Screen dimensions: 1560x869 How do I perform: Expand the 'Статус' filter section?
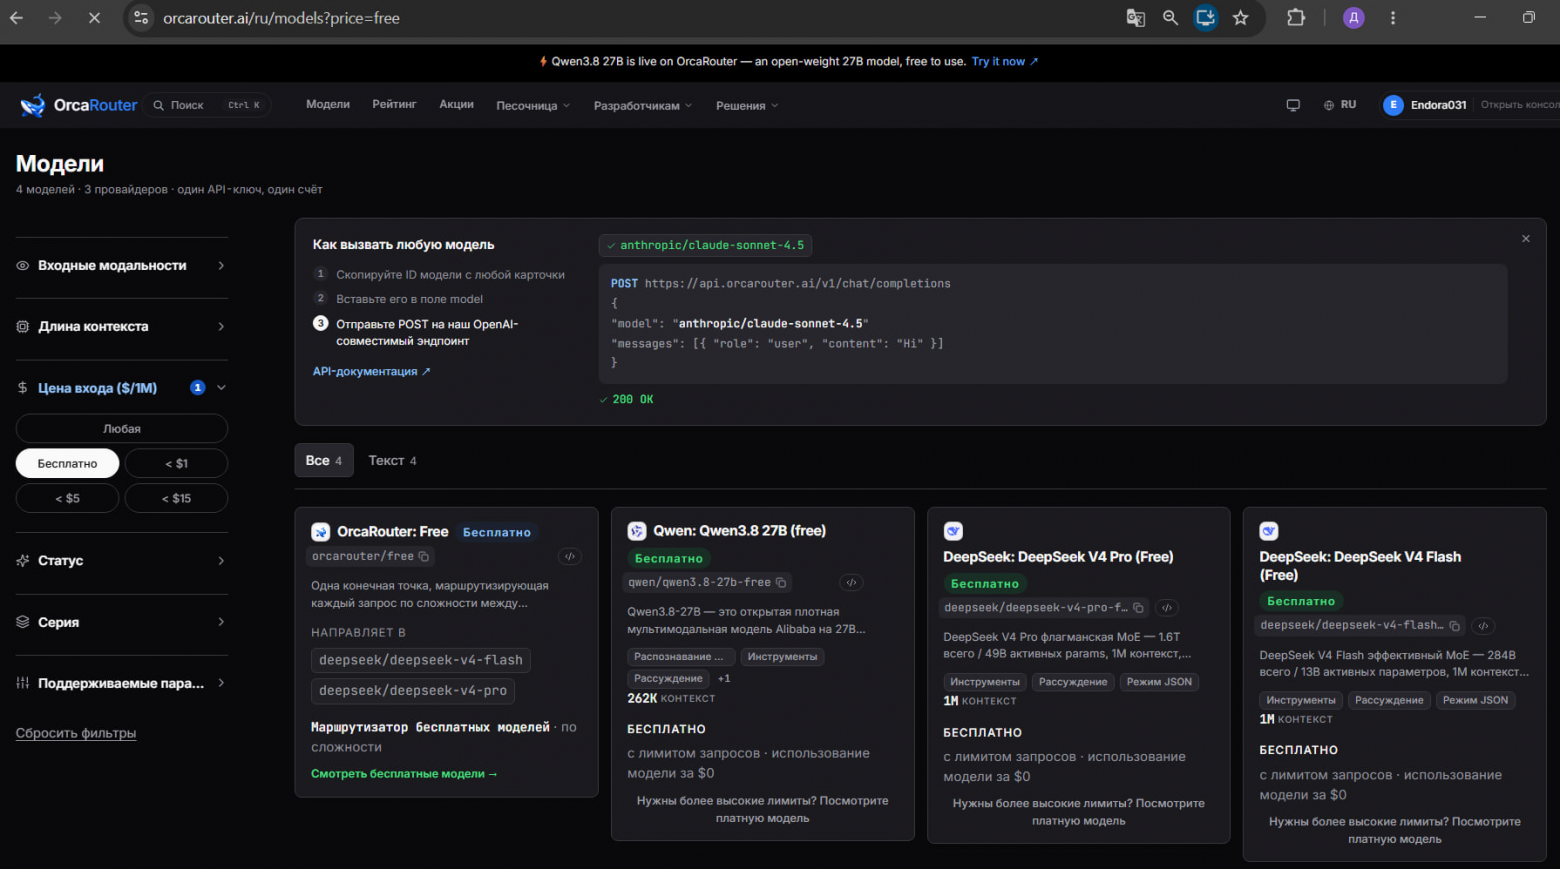[x=122, y=561]
